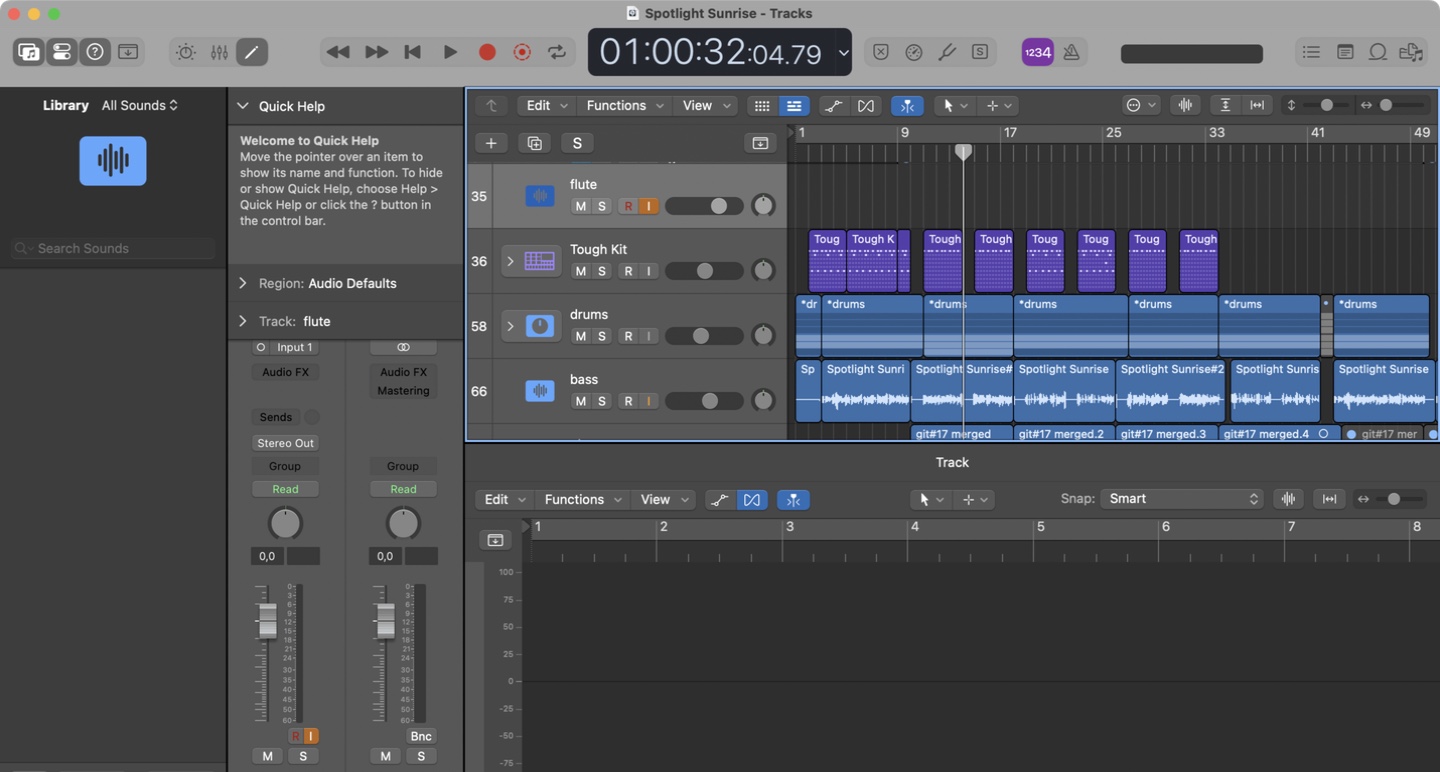Adjust the flute track volume slider
Viewport: 1440px width, 772px height.
coord(718,206)
